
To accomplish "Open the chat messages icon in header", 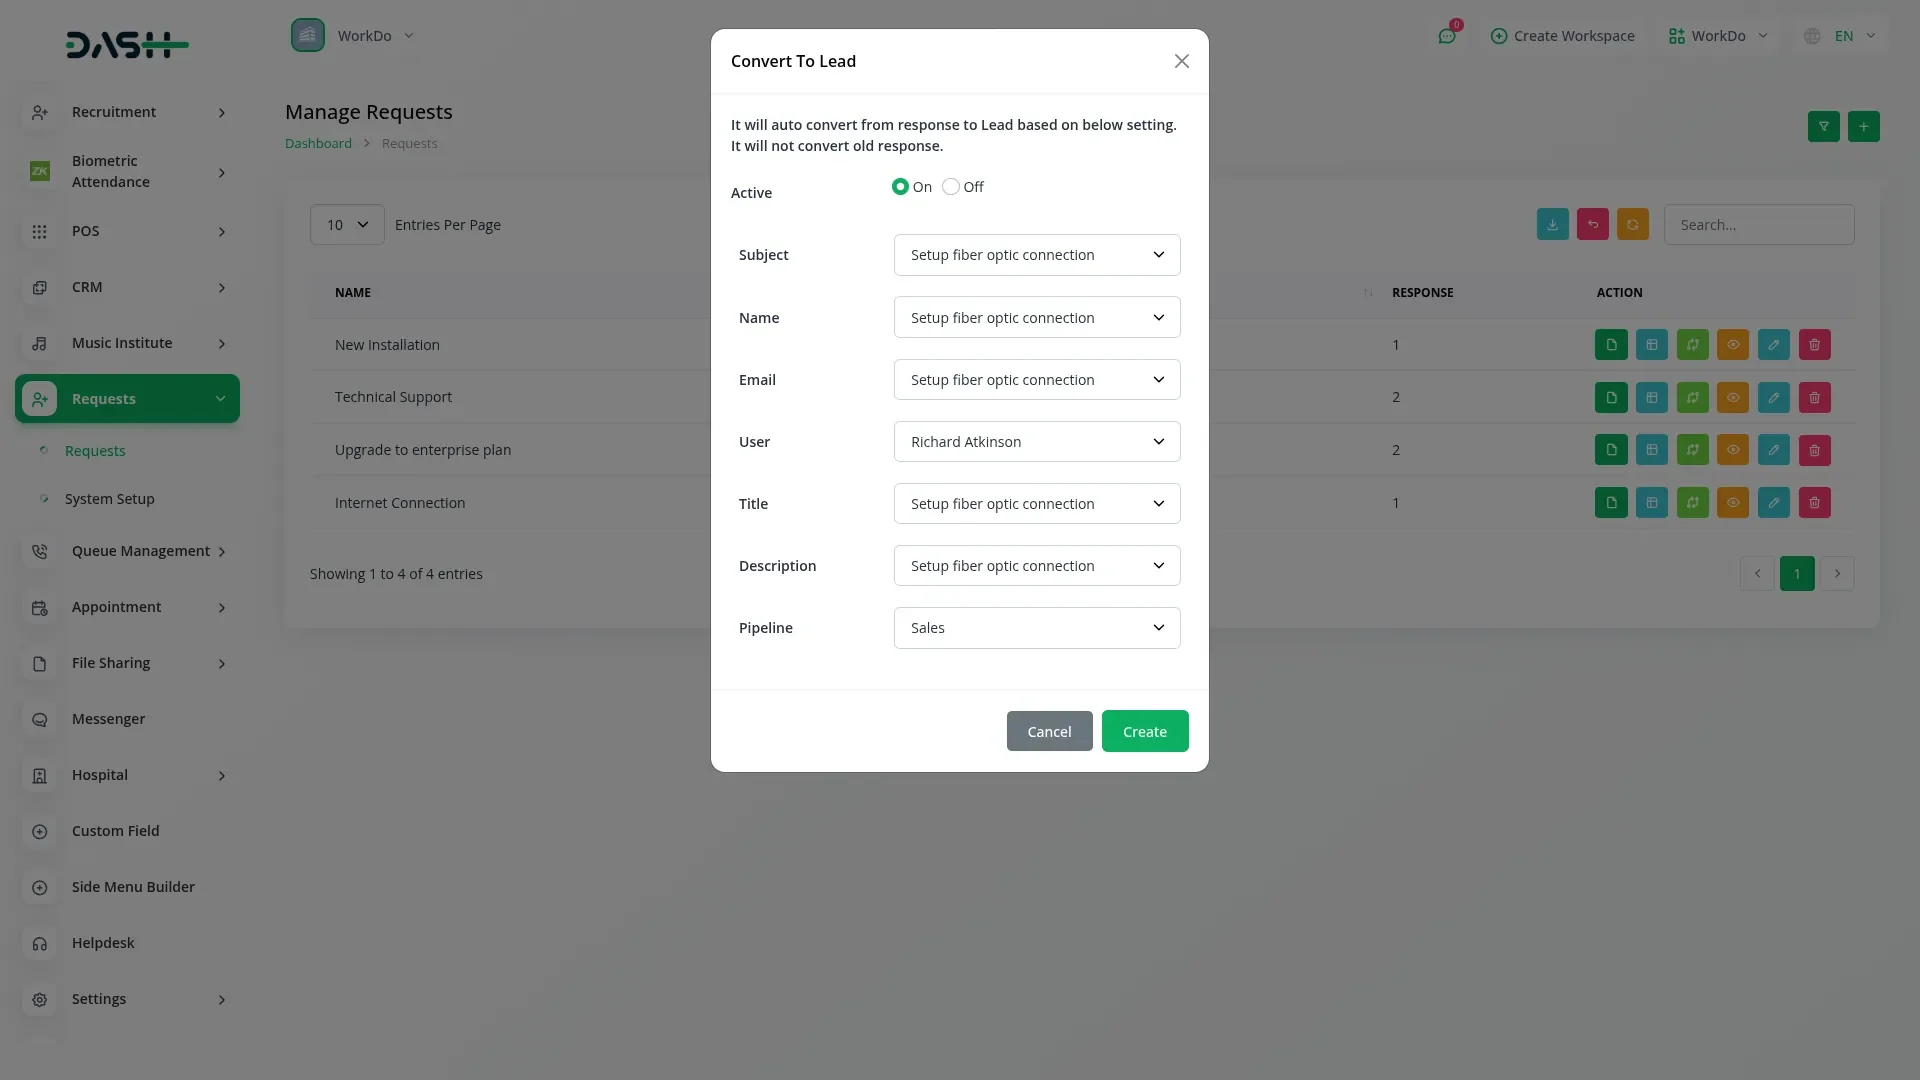I will [x=1446, y=36].
